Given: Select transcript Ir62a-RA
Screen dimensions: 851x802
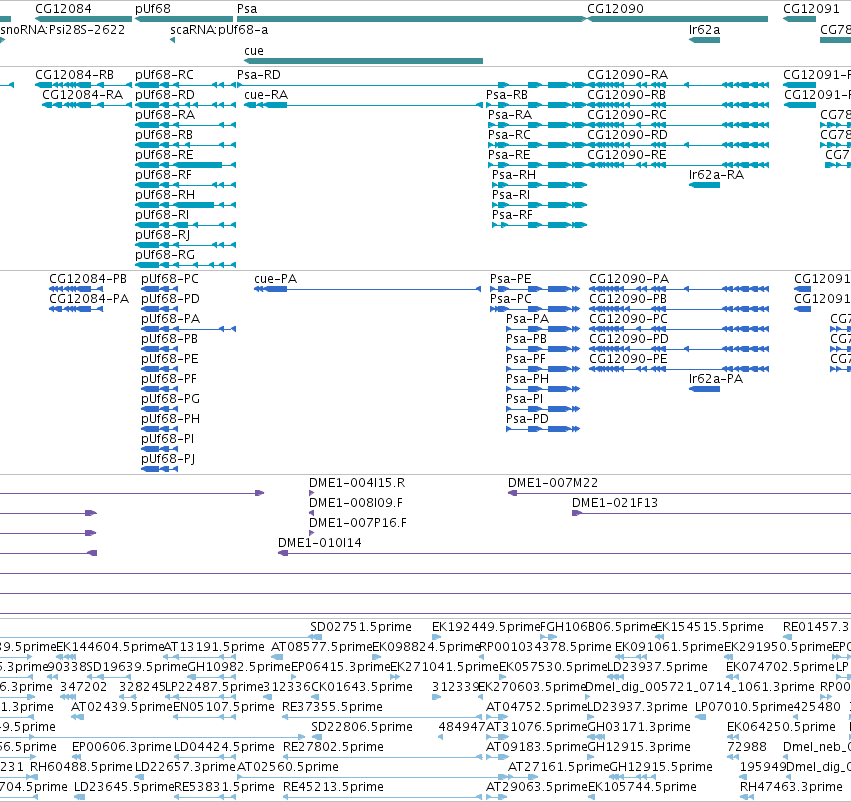Looking at the screenshot, I should pyautogui.click(x=704, y=185).
